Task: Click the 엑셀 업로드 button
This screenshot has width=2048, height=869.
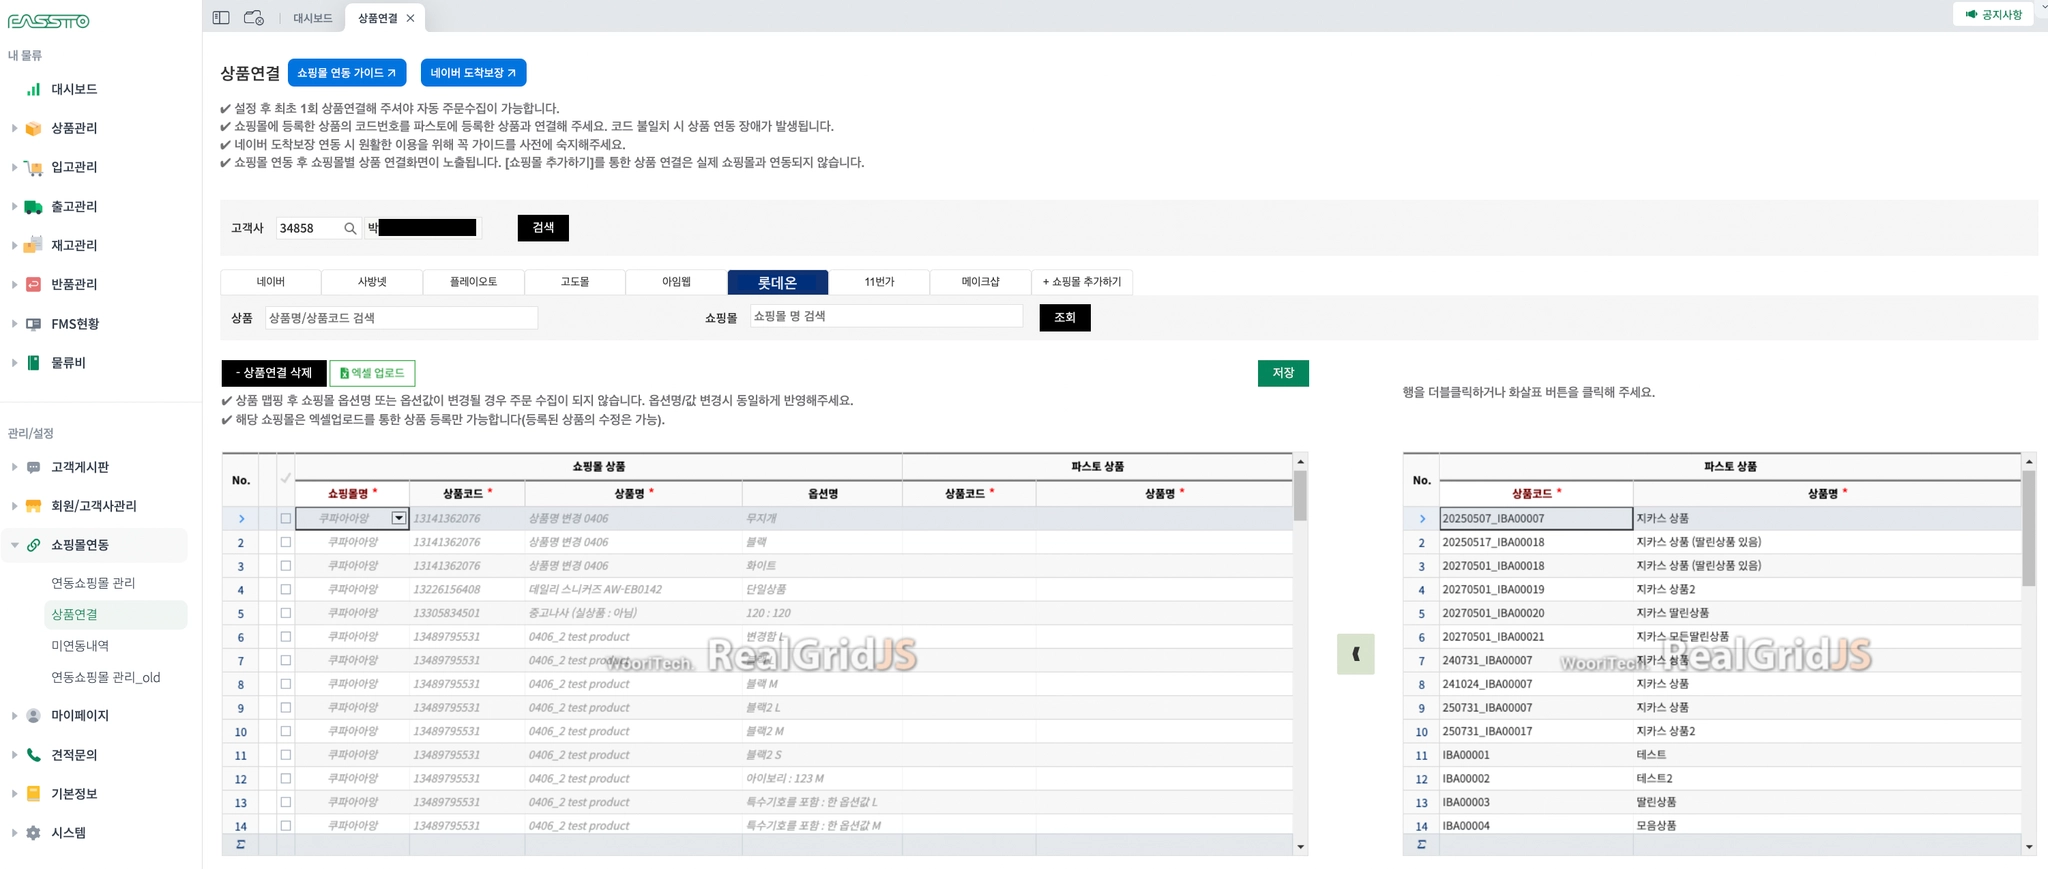Action: 372,373
